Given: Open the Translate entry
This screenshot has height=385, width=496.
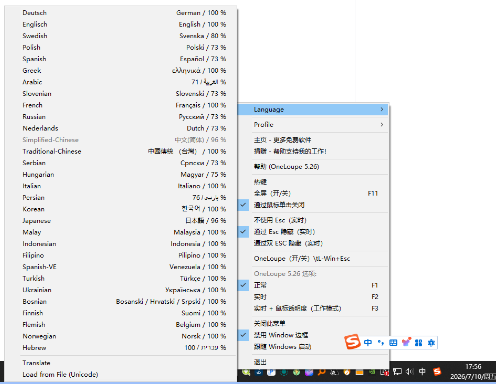Looking at the screenshot, I should tap(120, 363).
